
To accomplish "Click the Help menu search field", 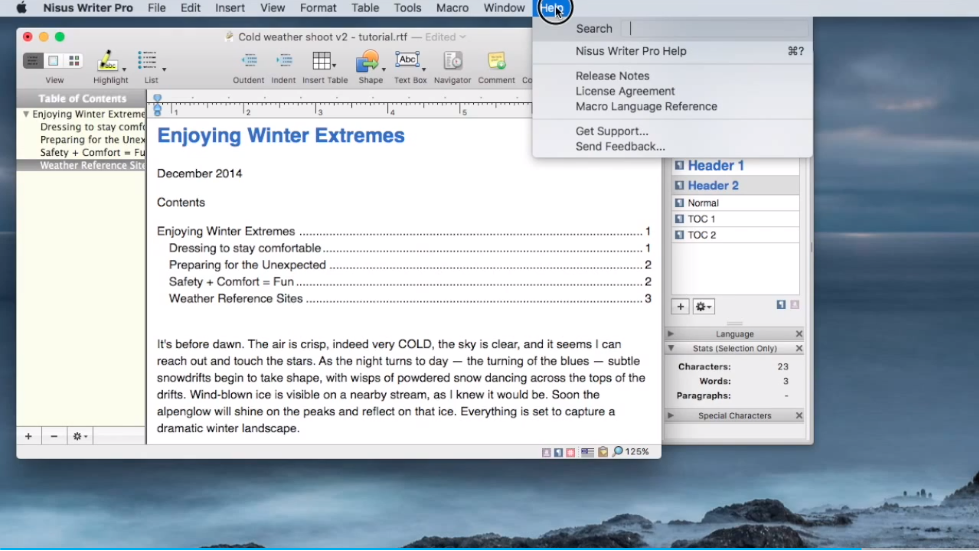I will click(x=716, y=29).
